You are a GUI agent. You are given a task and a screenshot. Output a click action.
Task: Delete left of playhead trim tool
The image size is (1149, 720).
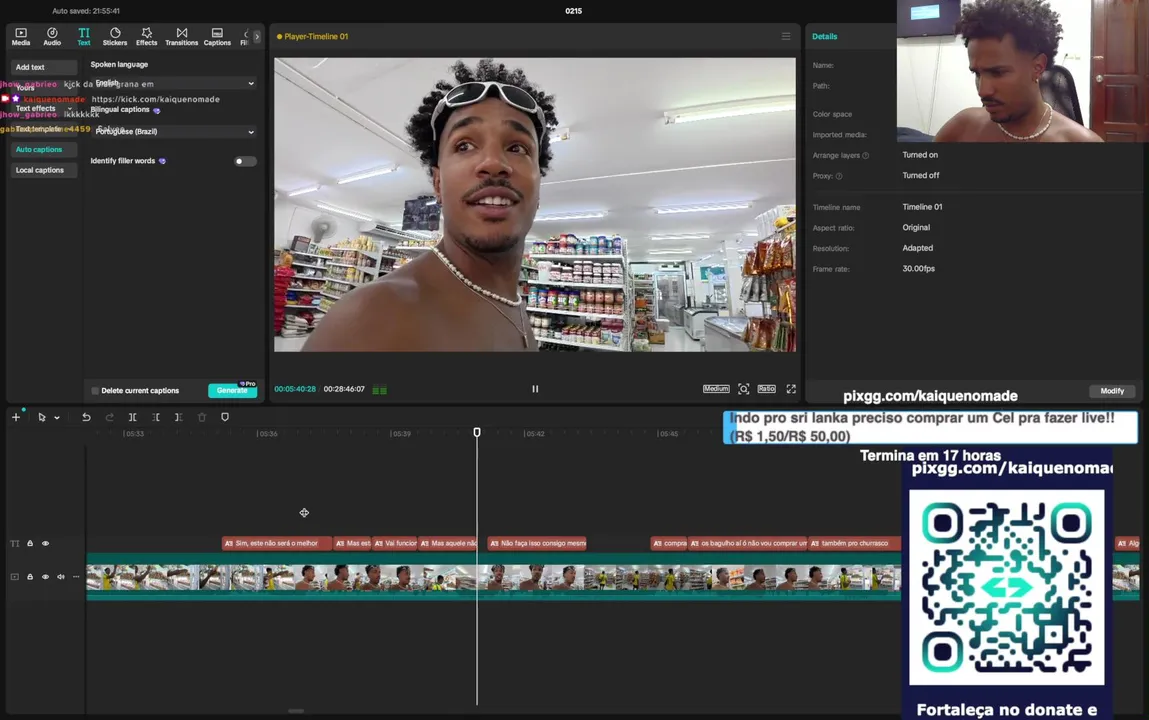tap(156, 417)
